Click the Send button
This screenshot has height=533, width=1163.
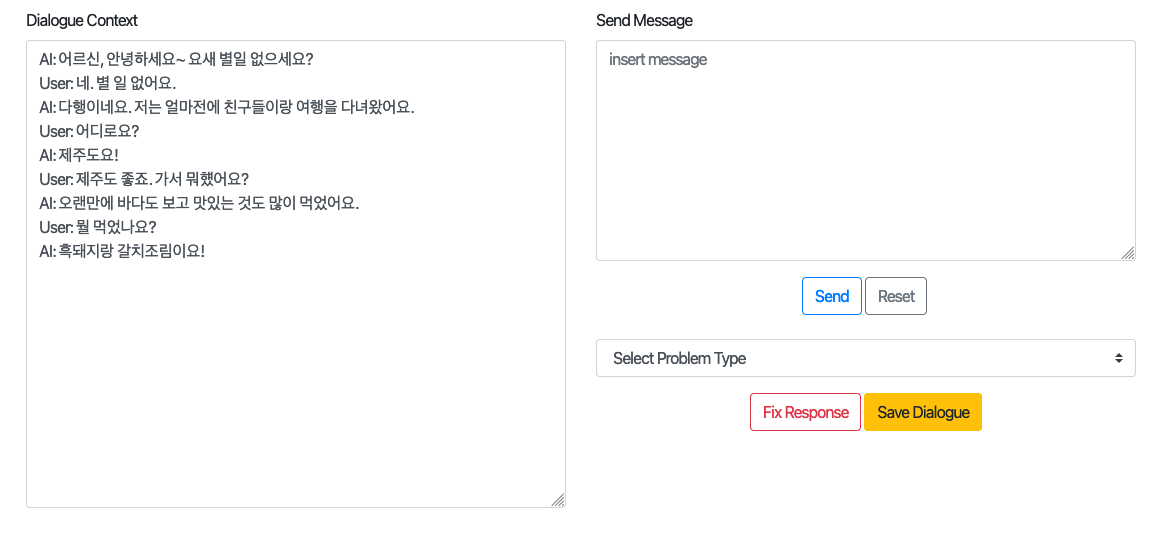point(831,296)
